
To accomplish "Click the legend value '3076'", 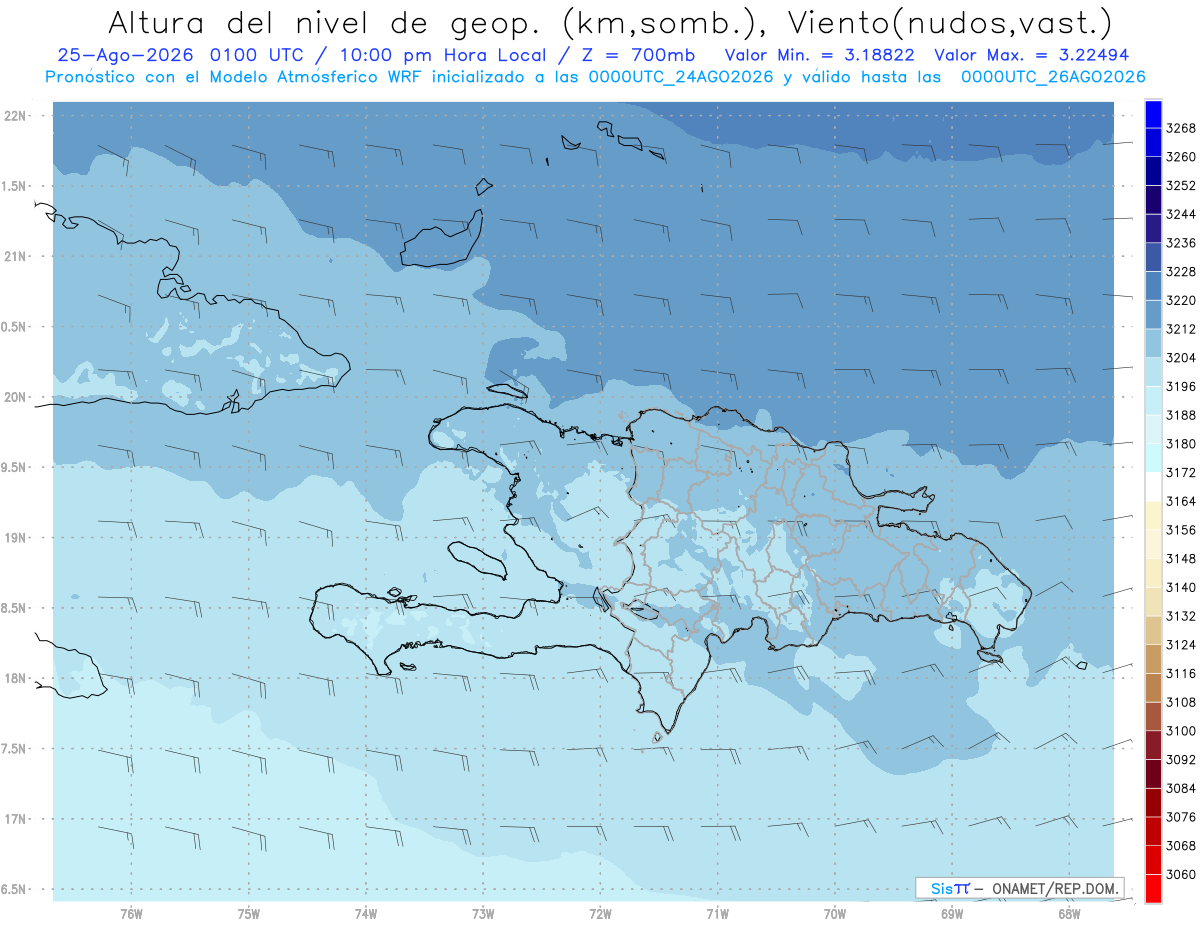I will (1181, 817).
